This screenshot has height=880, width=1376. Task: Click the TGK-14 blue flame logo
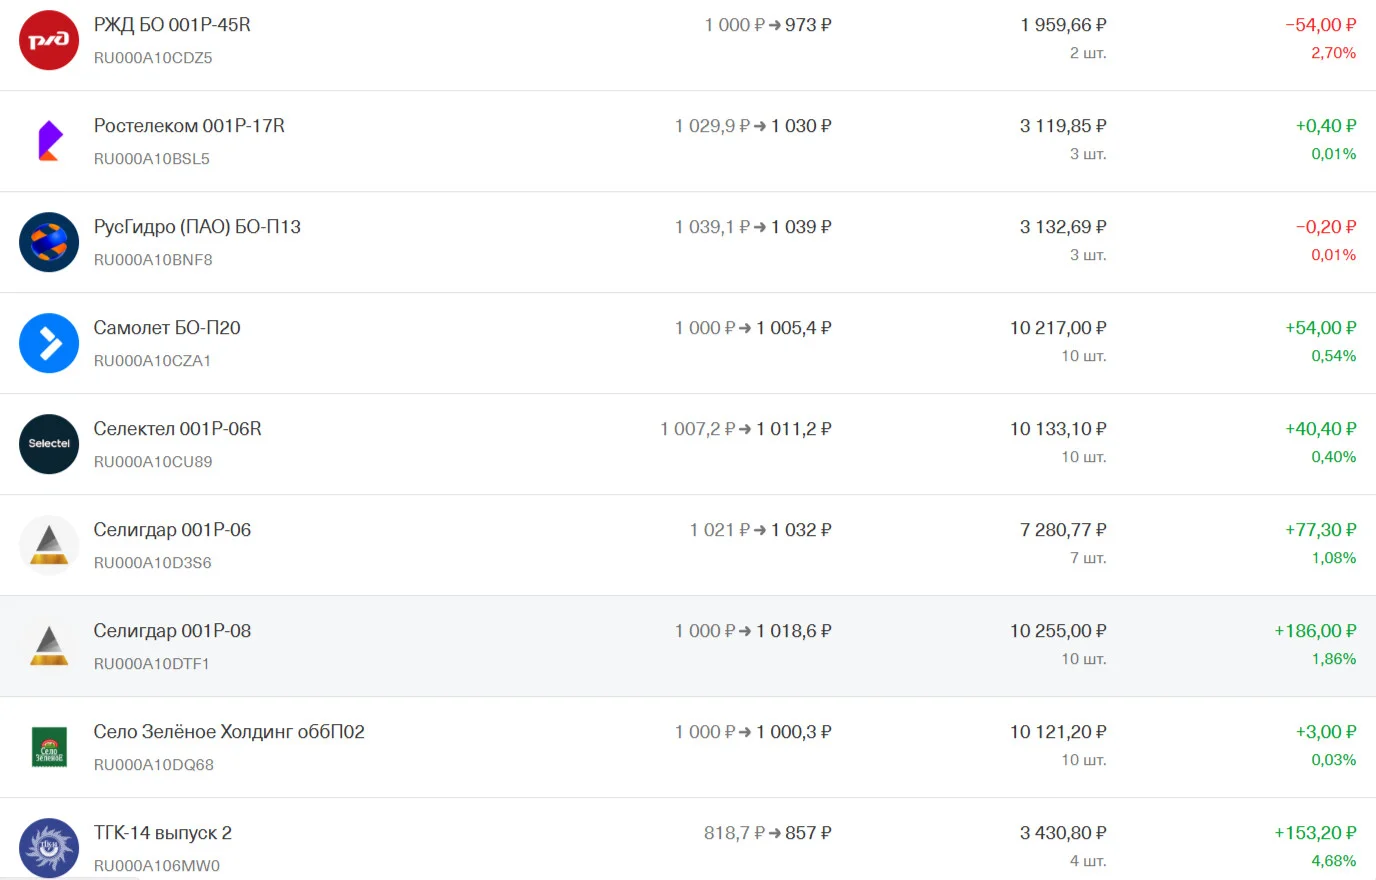(49, 848)
